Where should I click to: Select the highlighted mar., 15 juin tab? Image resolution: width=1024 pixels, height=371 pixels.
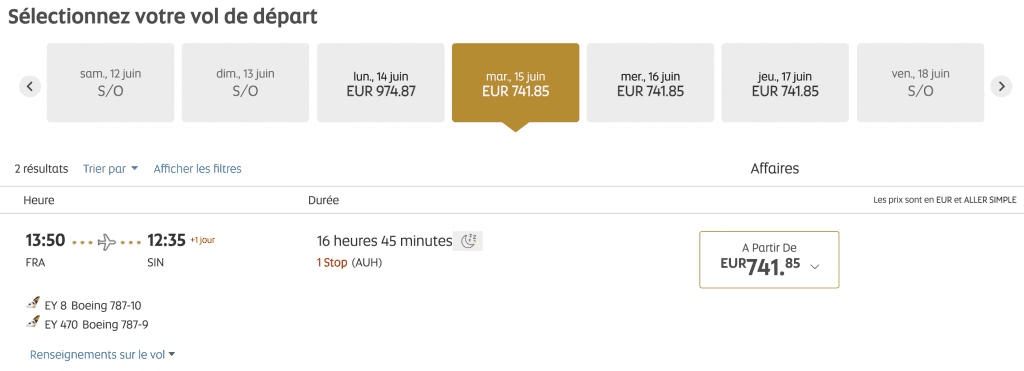click(x=515, y=83)
